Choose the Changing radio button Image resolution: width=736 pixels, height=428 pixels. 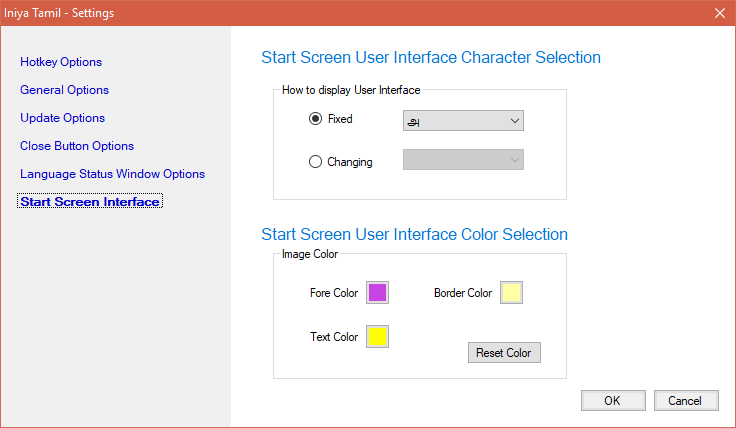(316, 161)
